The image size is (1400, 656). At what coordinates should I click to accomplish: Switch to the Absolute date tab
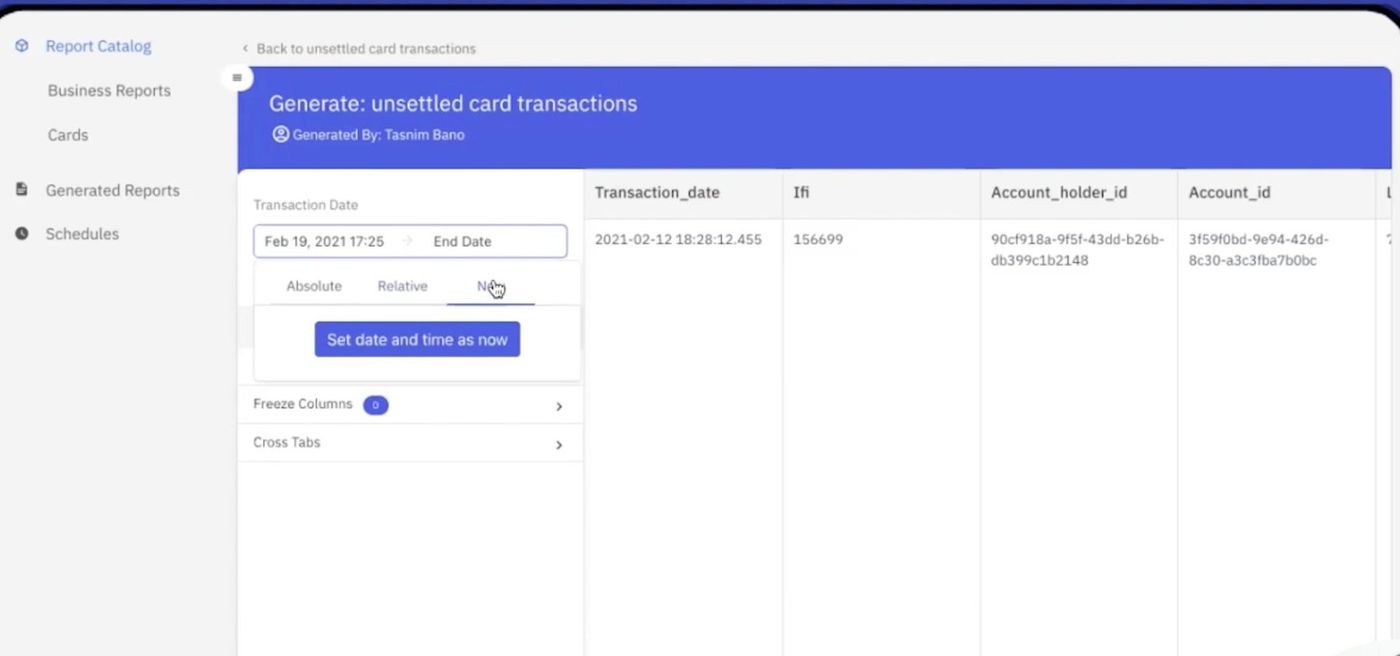314,286
